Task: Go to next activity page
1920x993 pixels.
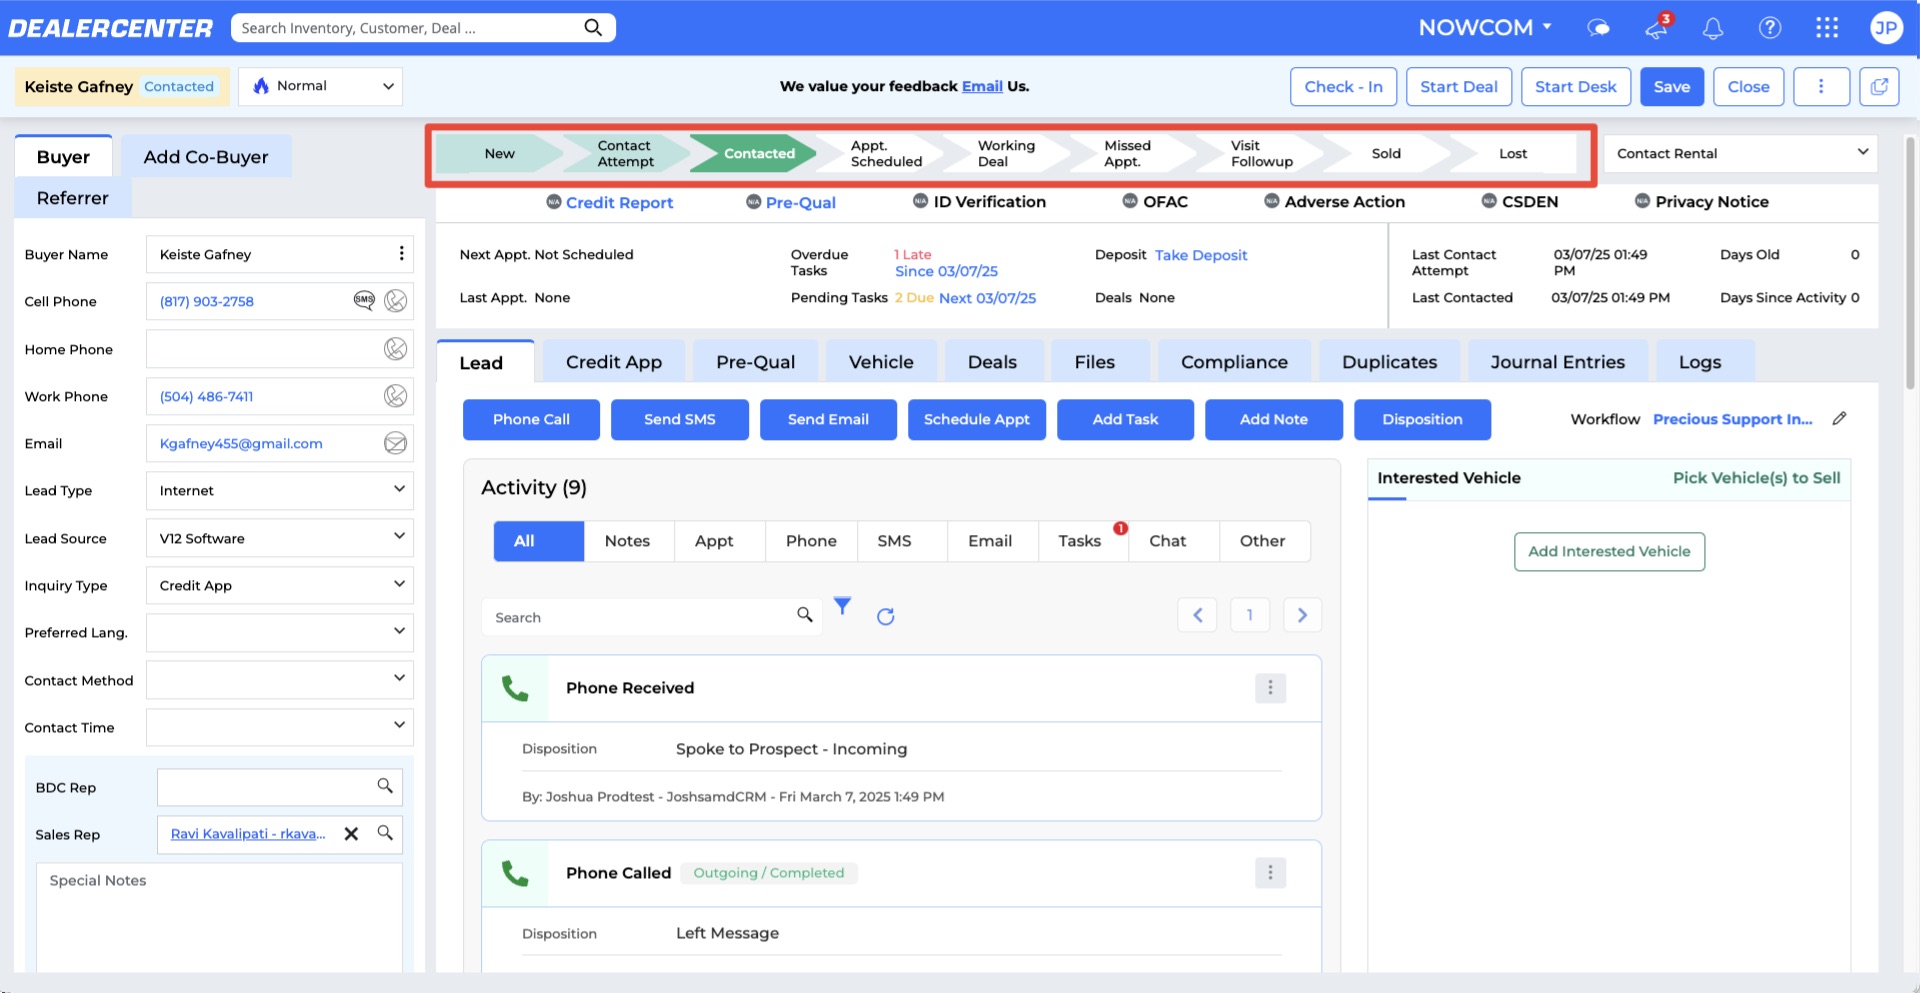Action: click(1302, 615)
